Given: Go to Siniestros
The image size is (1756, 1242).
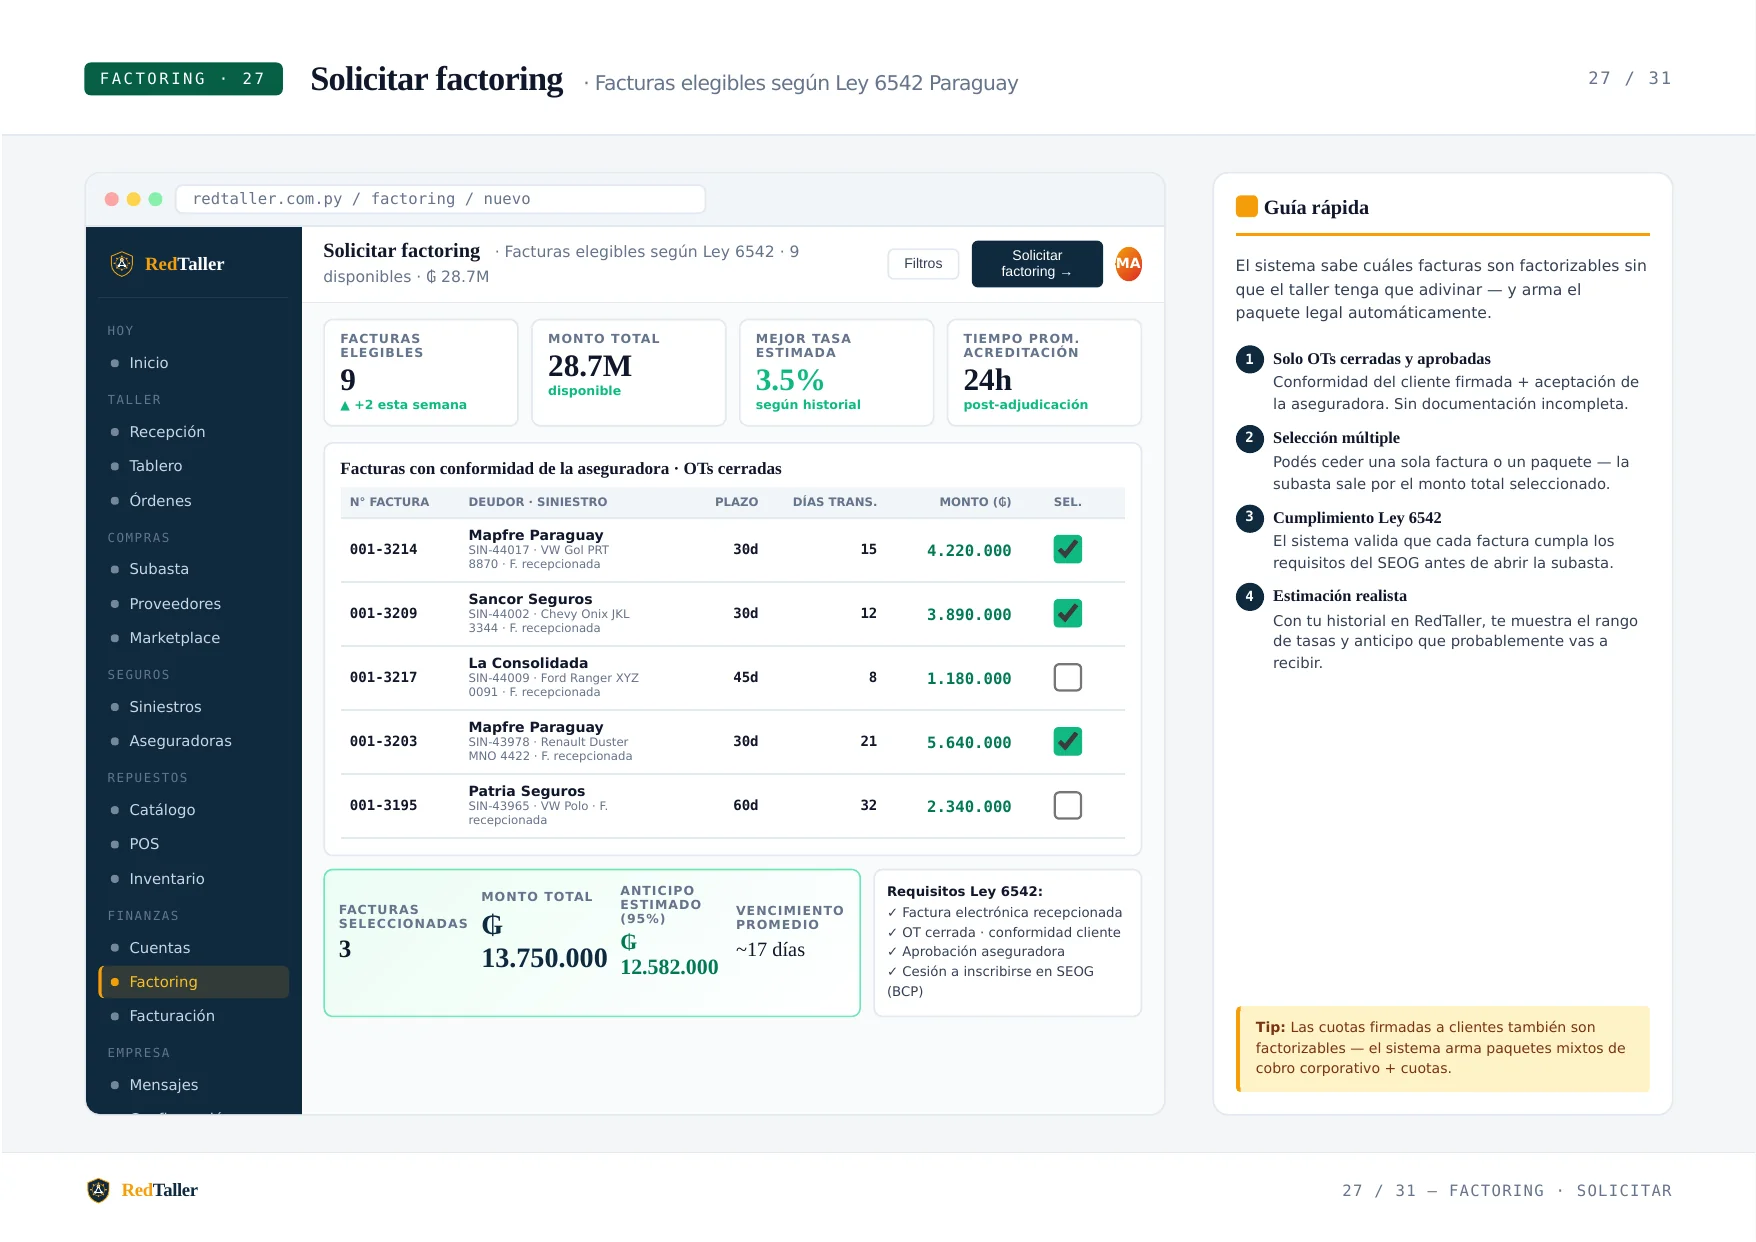Looking at the screenshot, I should (193, 707).
